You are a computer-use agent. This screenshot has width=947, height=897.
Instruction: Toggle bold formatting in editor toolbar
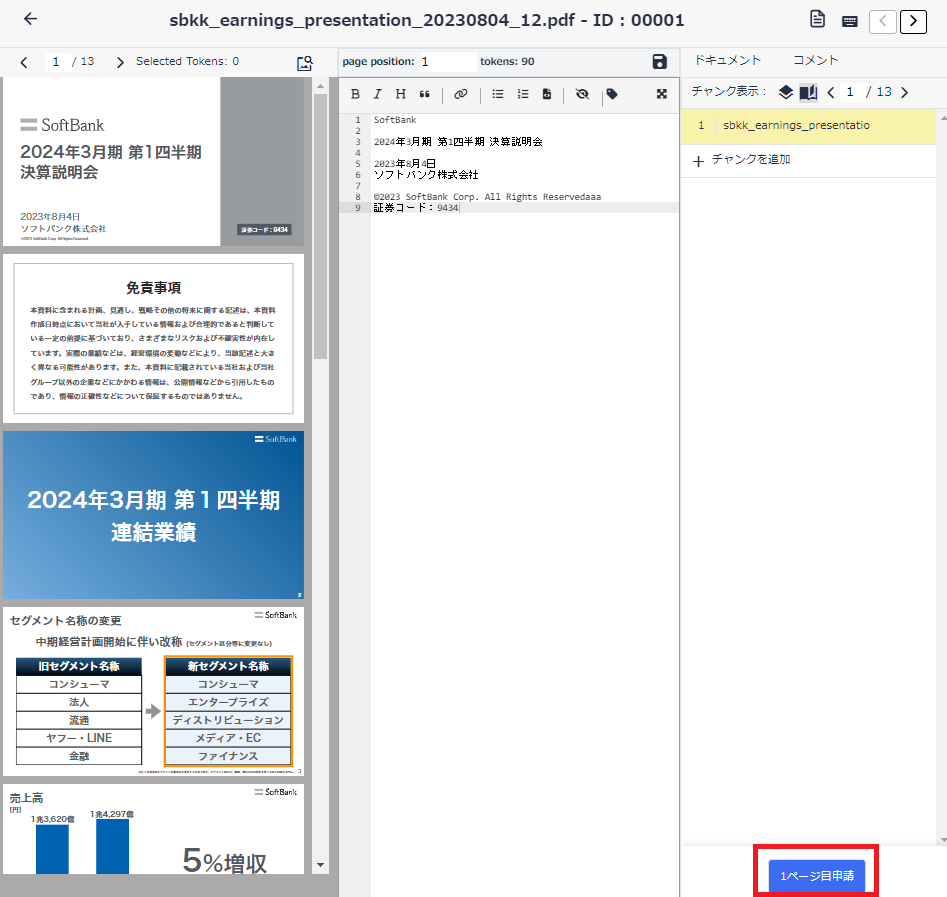click(355, 94)
